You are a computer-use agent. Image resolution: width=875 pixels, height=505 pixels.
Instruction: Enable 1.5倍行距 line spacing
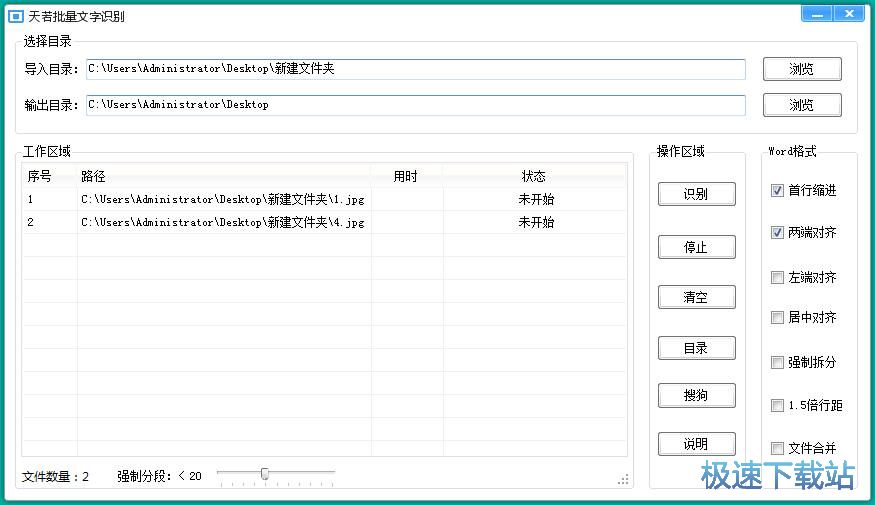tap(777, 406)
